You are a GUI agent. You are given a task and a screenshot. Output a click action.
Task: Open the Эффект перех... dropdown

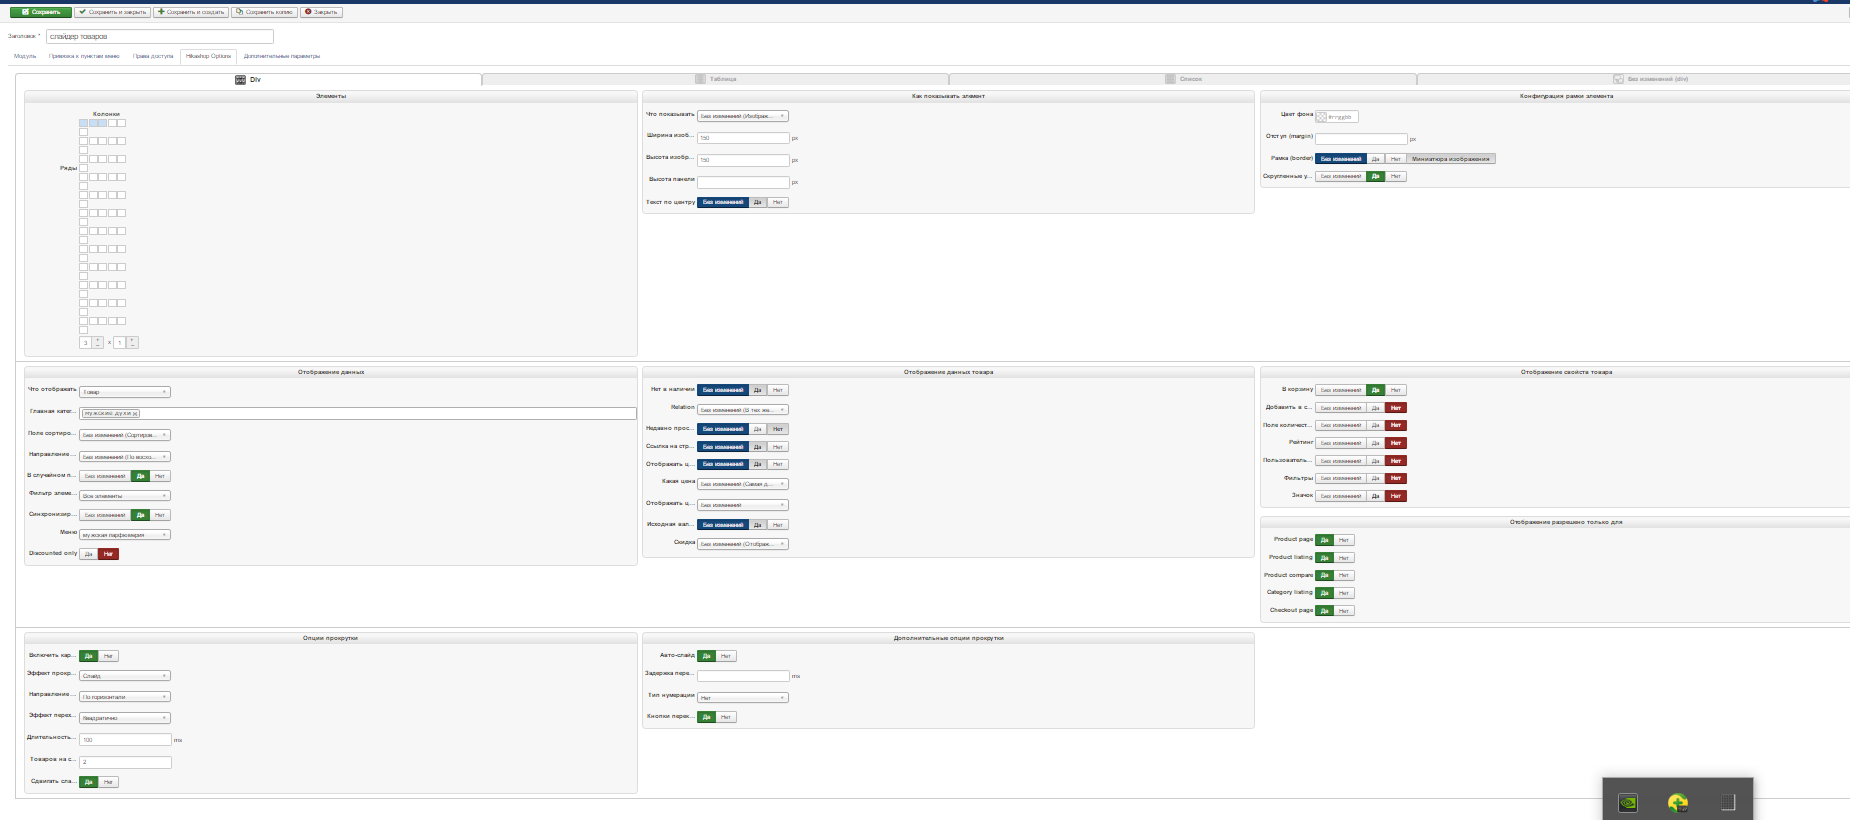pos(125,718)
